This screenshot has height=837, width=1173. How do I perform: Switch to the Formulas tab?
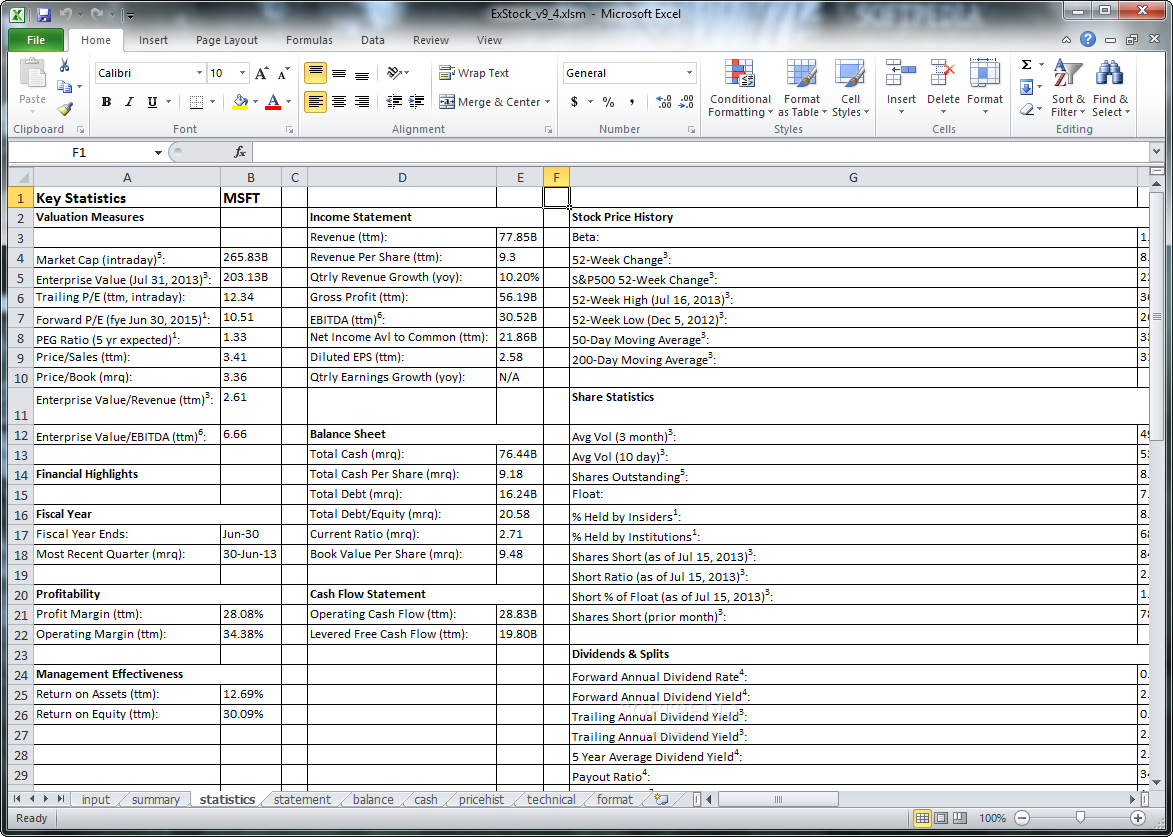tap(310, 40)
